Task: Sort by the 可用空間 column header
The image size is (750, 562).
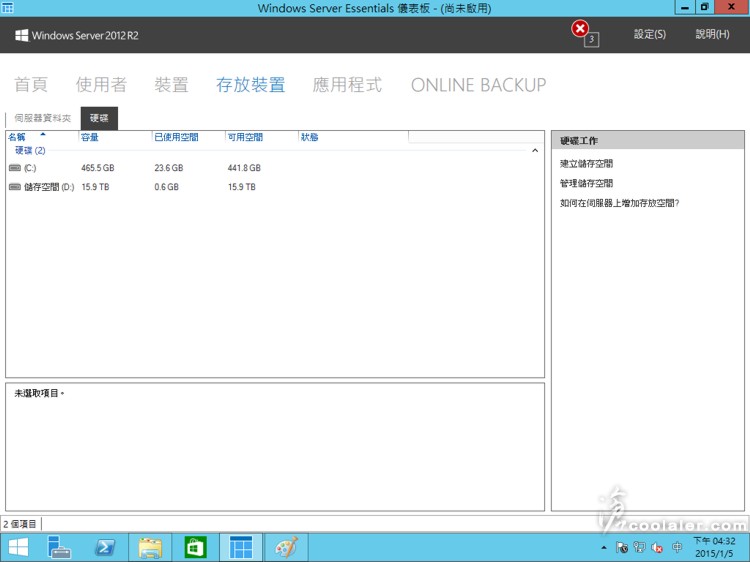Action: (245, 137)
